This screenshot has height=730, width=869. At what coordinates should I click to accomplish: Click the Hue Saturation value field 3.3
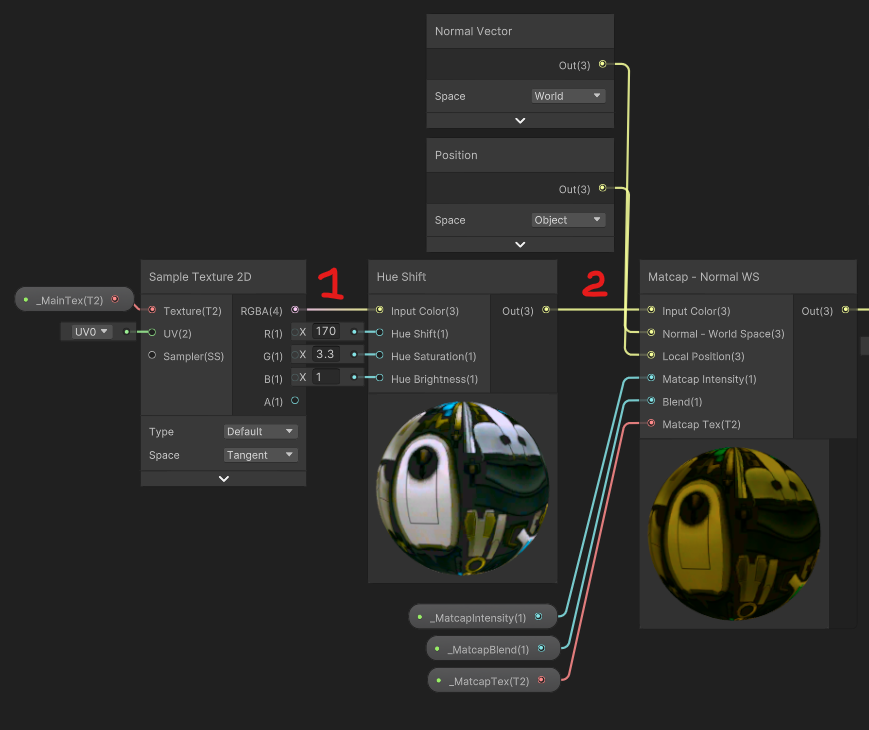[326, 354]
